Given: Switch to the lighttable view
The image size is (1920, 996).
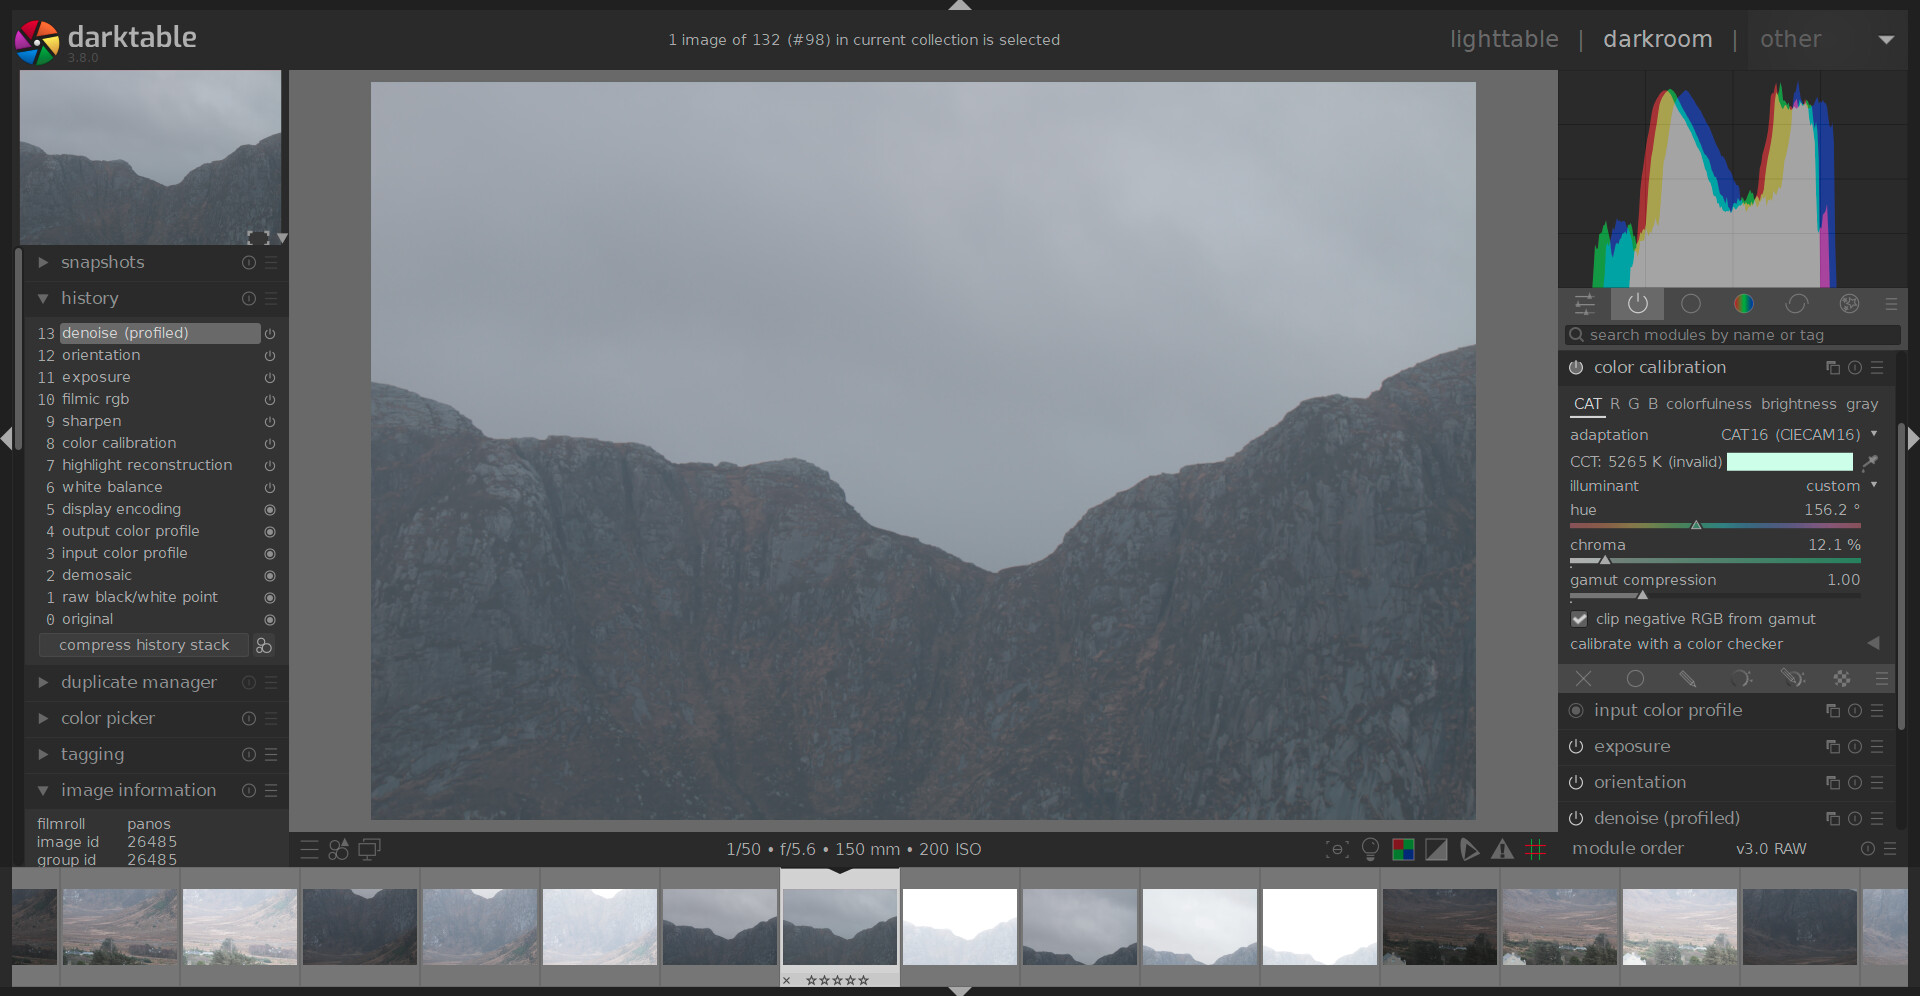Looking at the screenshot, I should coord(1503,39).
